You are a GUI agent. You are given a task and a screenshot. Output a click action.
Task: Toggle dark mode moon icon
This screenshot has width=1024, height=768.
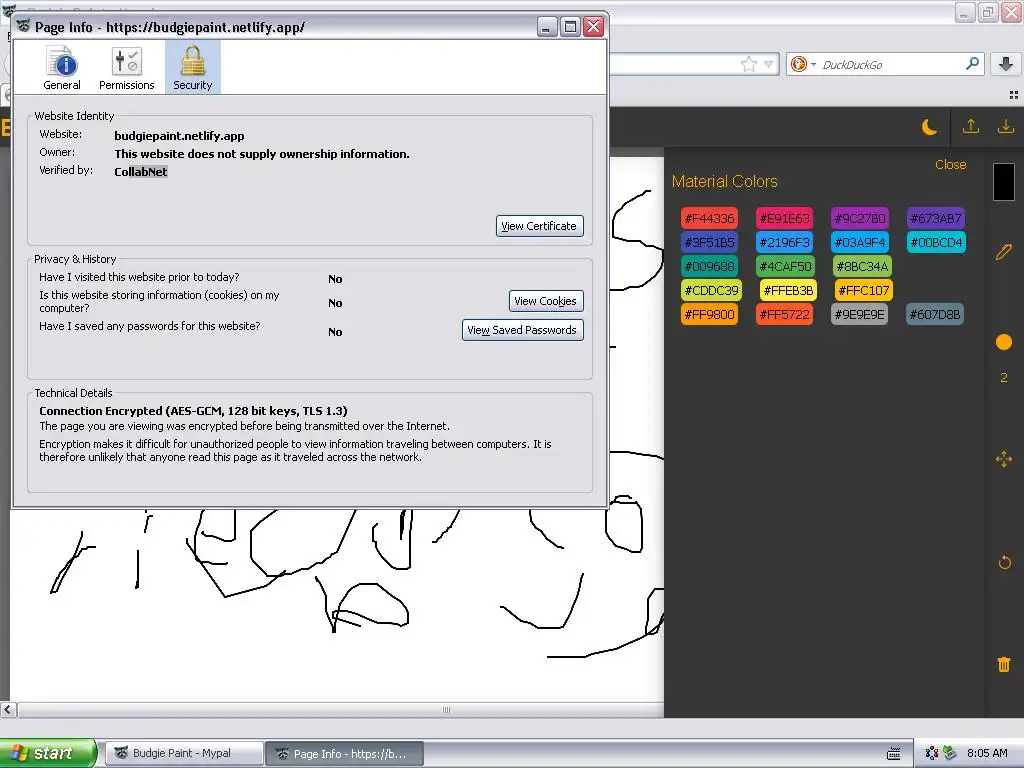(x=929, y=127)
